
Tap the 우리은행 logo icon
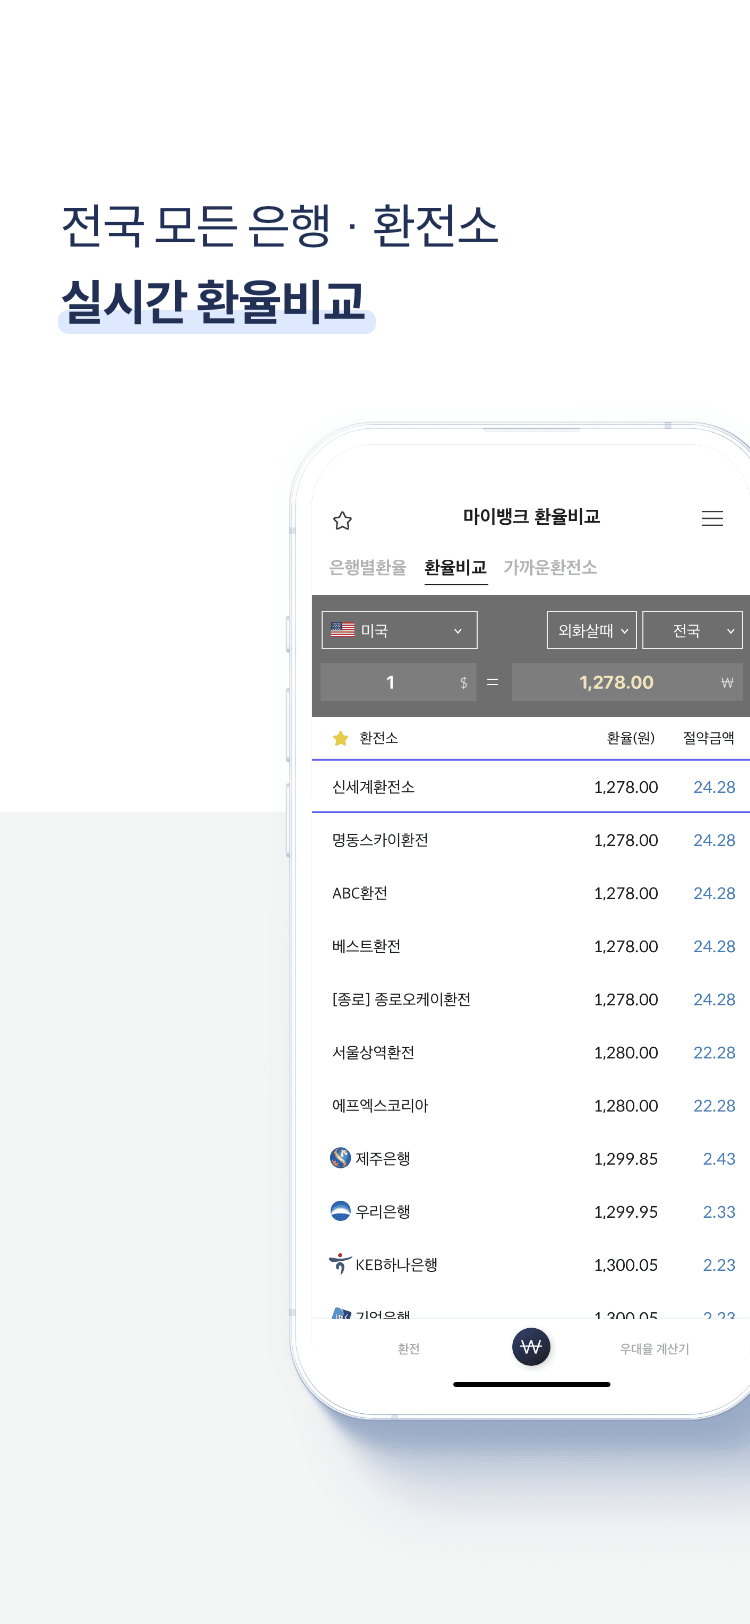pos(340,1211)
